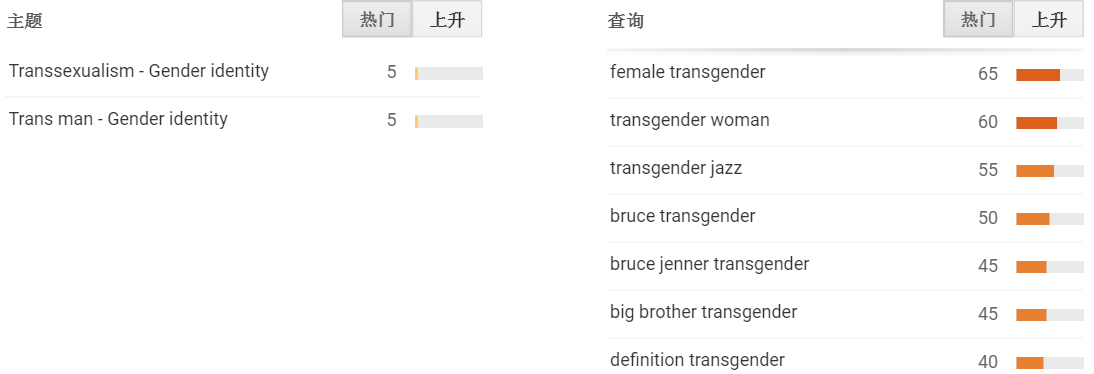The height and width of the screenshot is (374, 1094).
Task: Click bar for transgender woman score 60
Action: [x=1049, y=123]
